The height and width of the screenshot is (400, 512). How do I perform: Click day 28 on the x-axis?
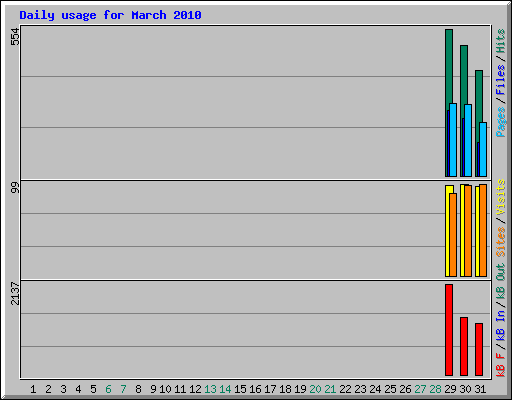tap(435, 389)
